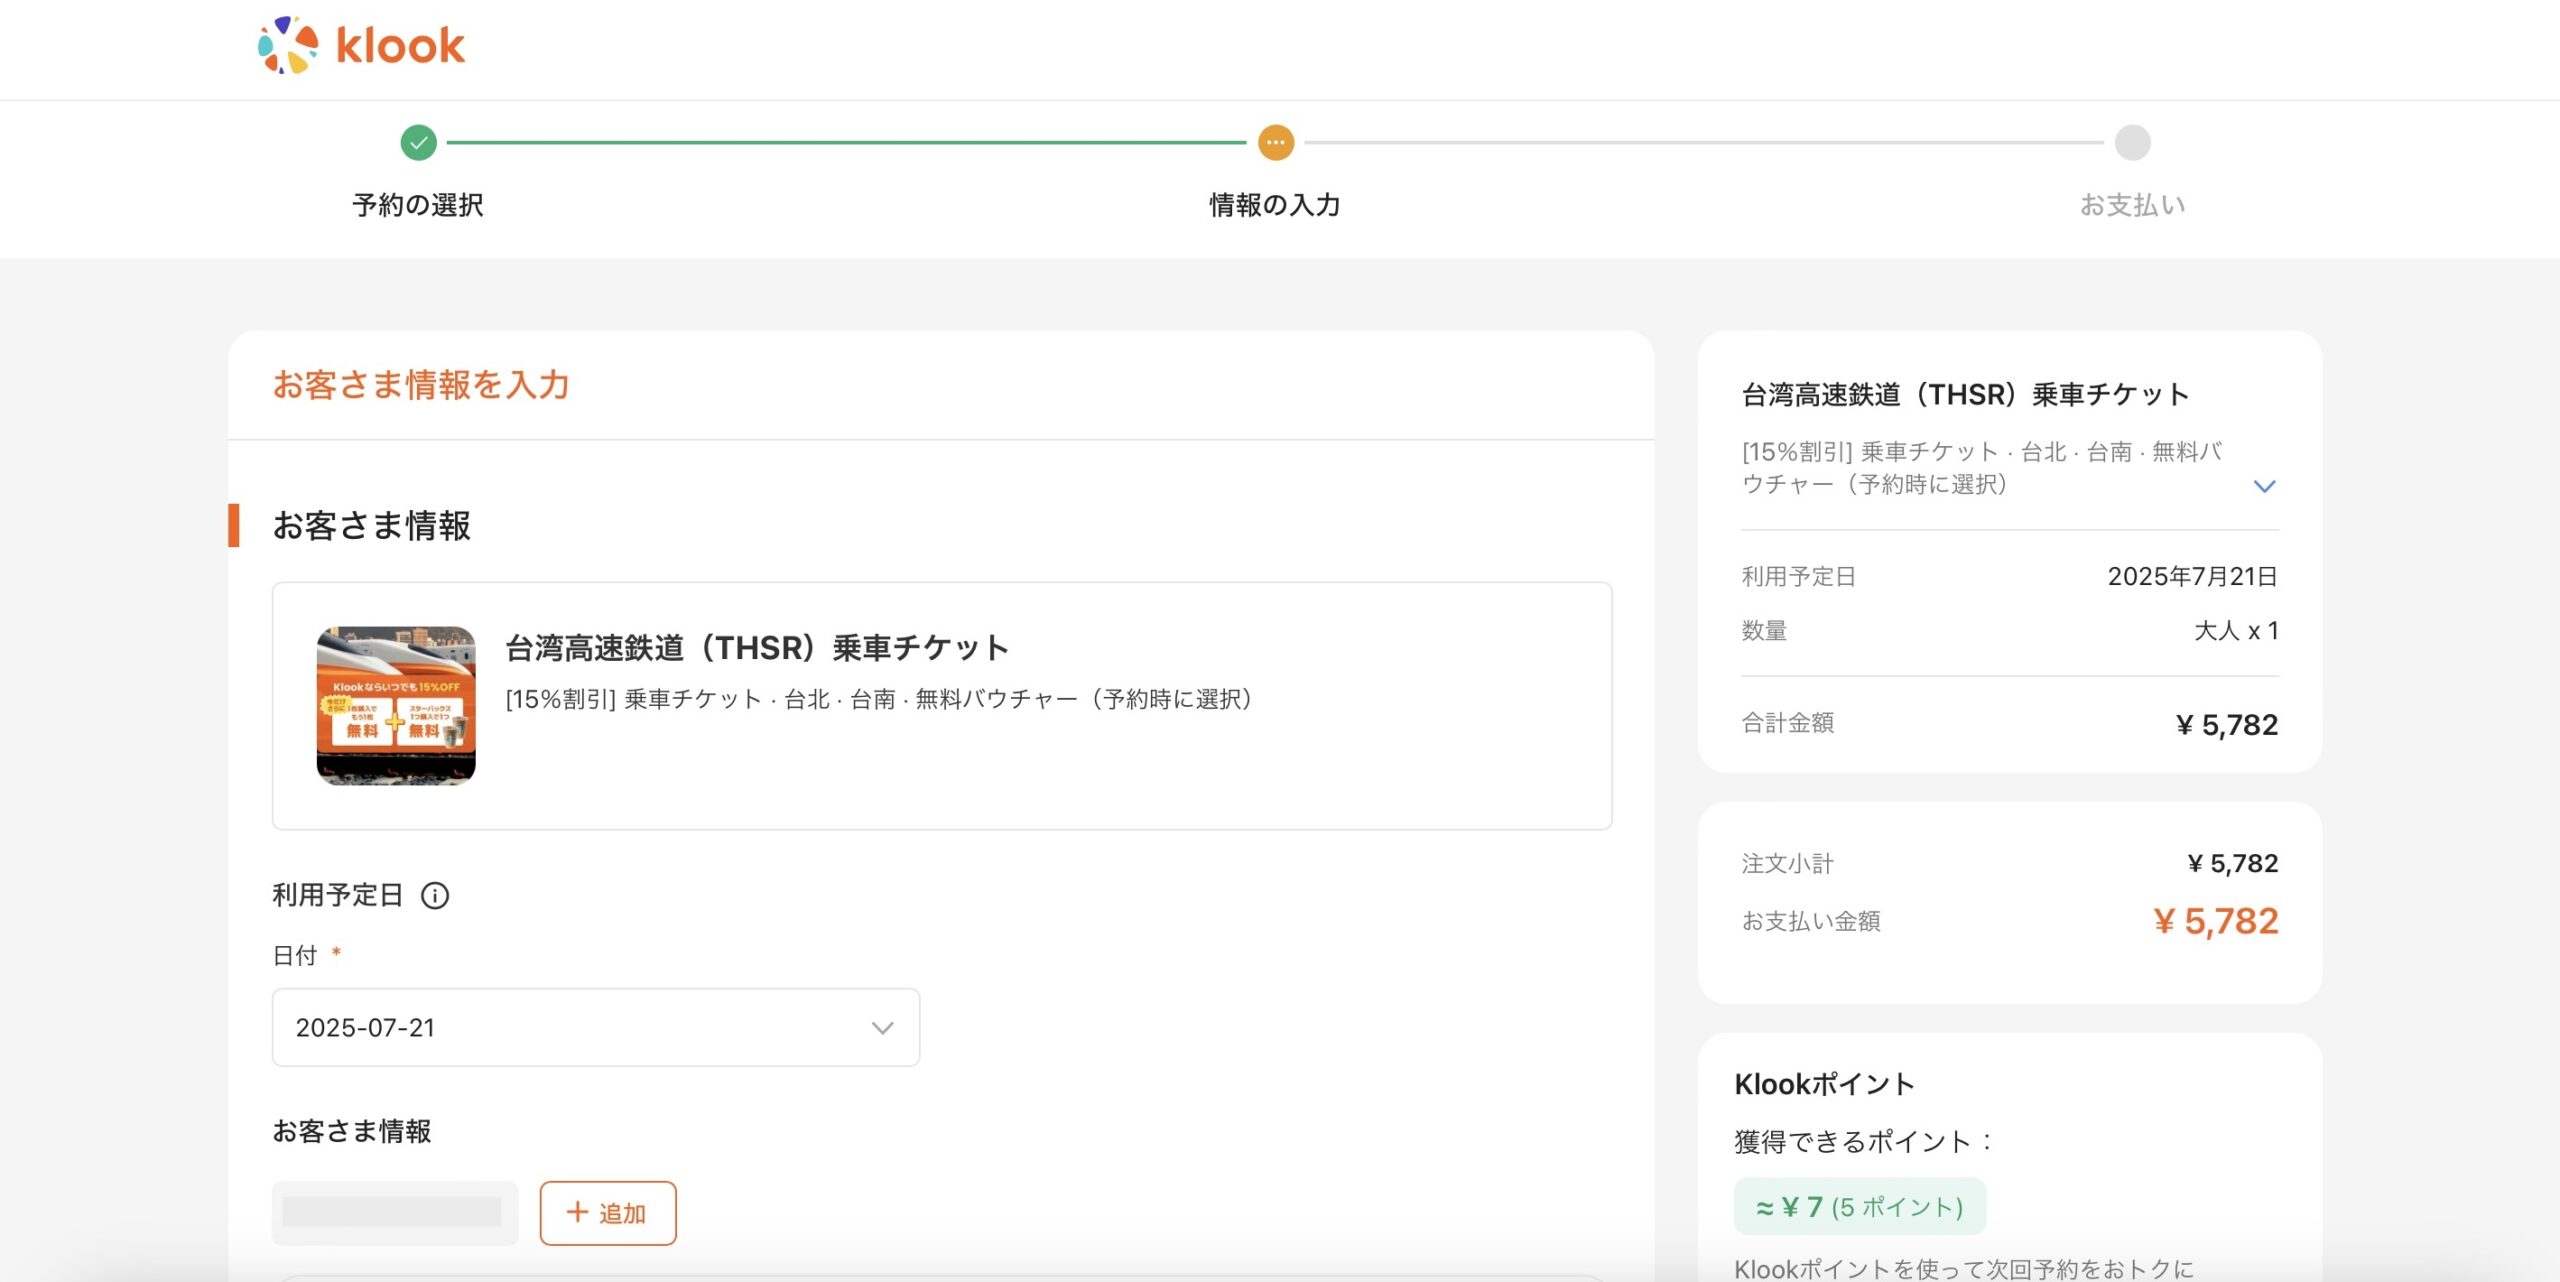Click the ≈ ¥ 7 (5 ポイント) badge
The width and height of the screenshot is (2560, 1282).
coord(1860,1207)
